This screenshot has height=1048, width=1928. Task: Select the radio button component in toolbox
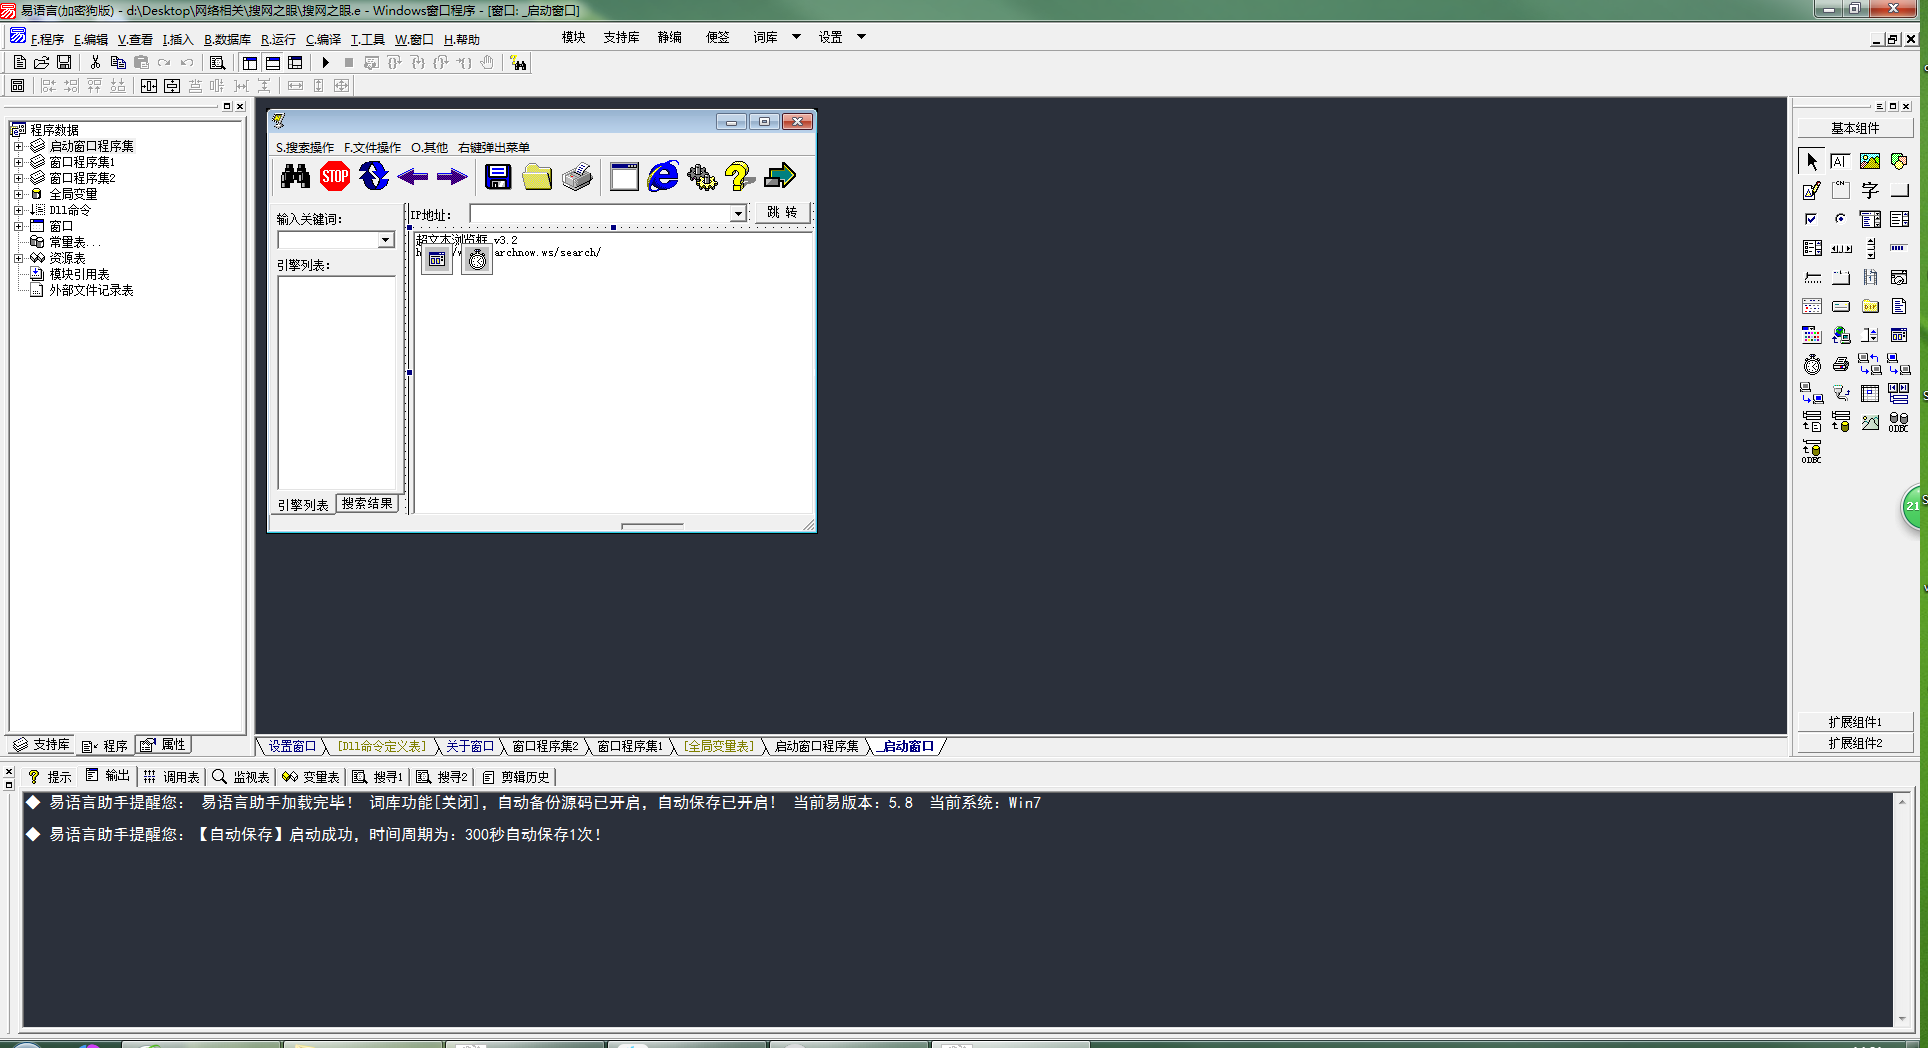point(1841,220)
